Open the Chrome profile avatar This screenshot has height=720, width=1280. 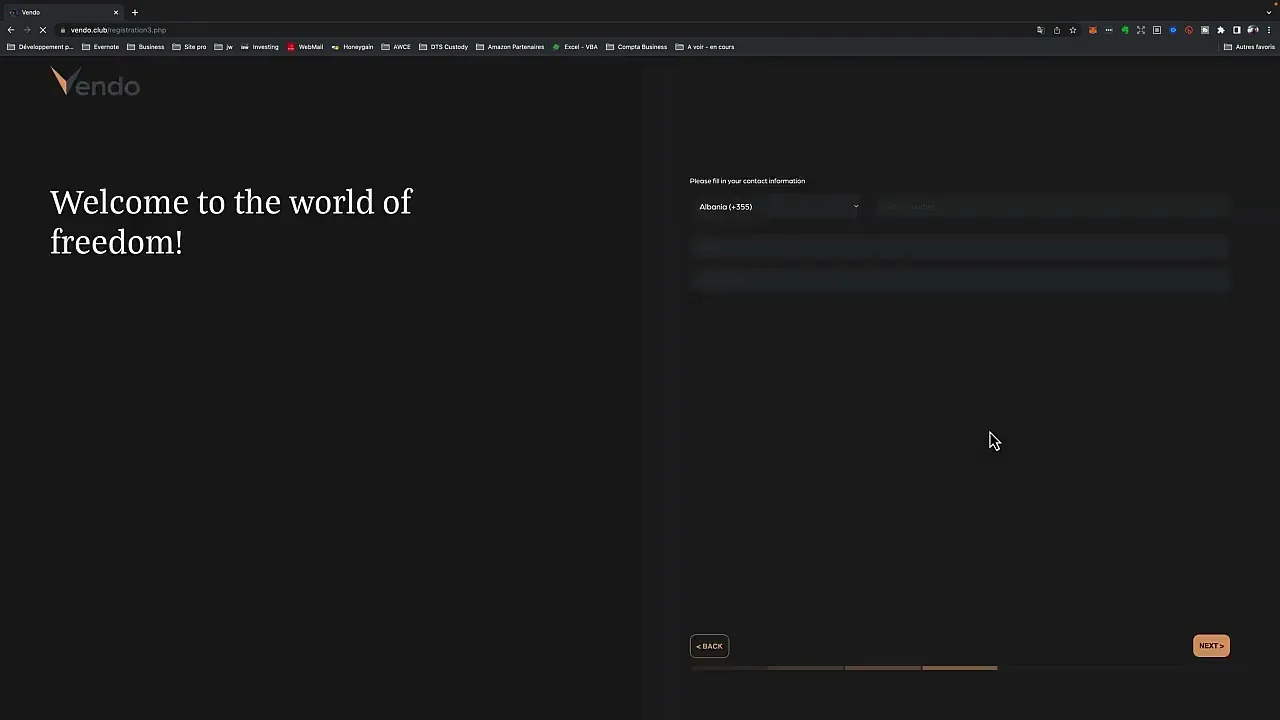(x=1252, y=30)
